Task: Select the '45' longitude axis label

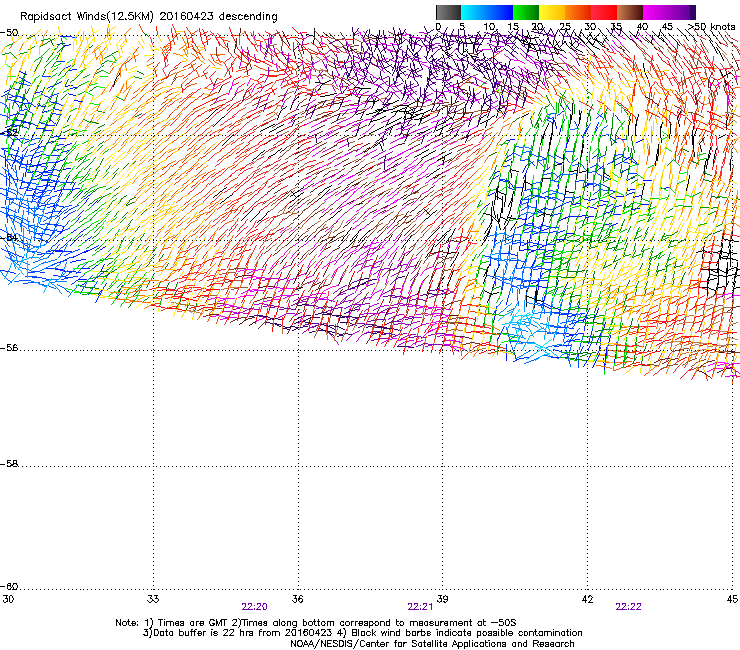Action: (x=732, y=599)
